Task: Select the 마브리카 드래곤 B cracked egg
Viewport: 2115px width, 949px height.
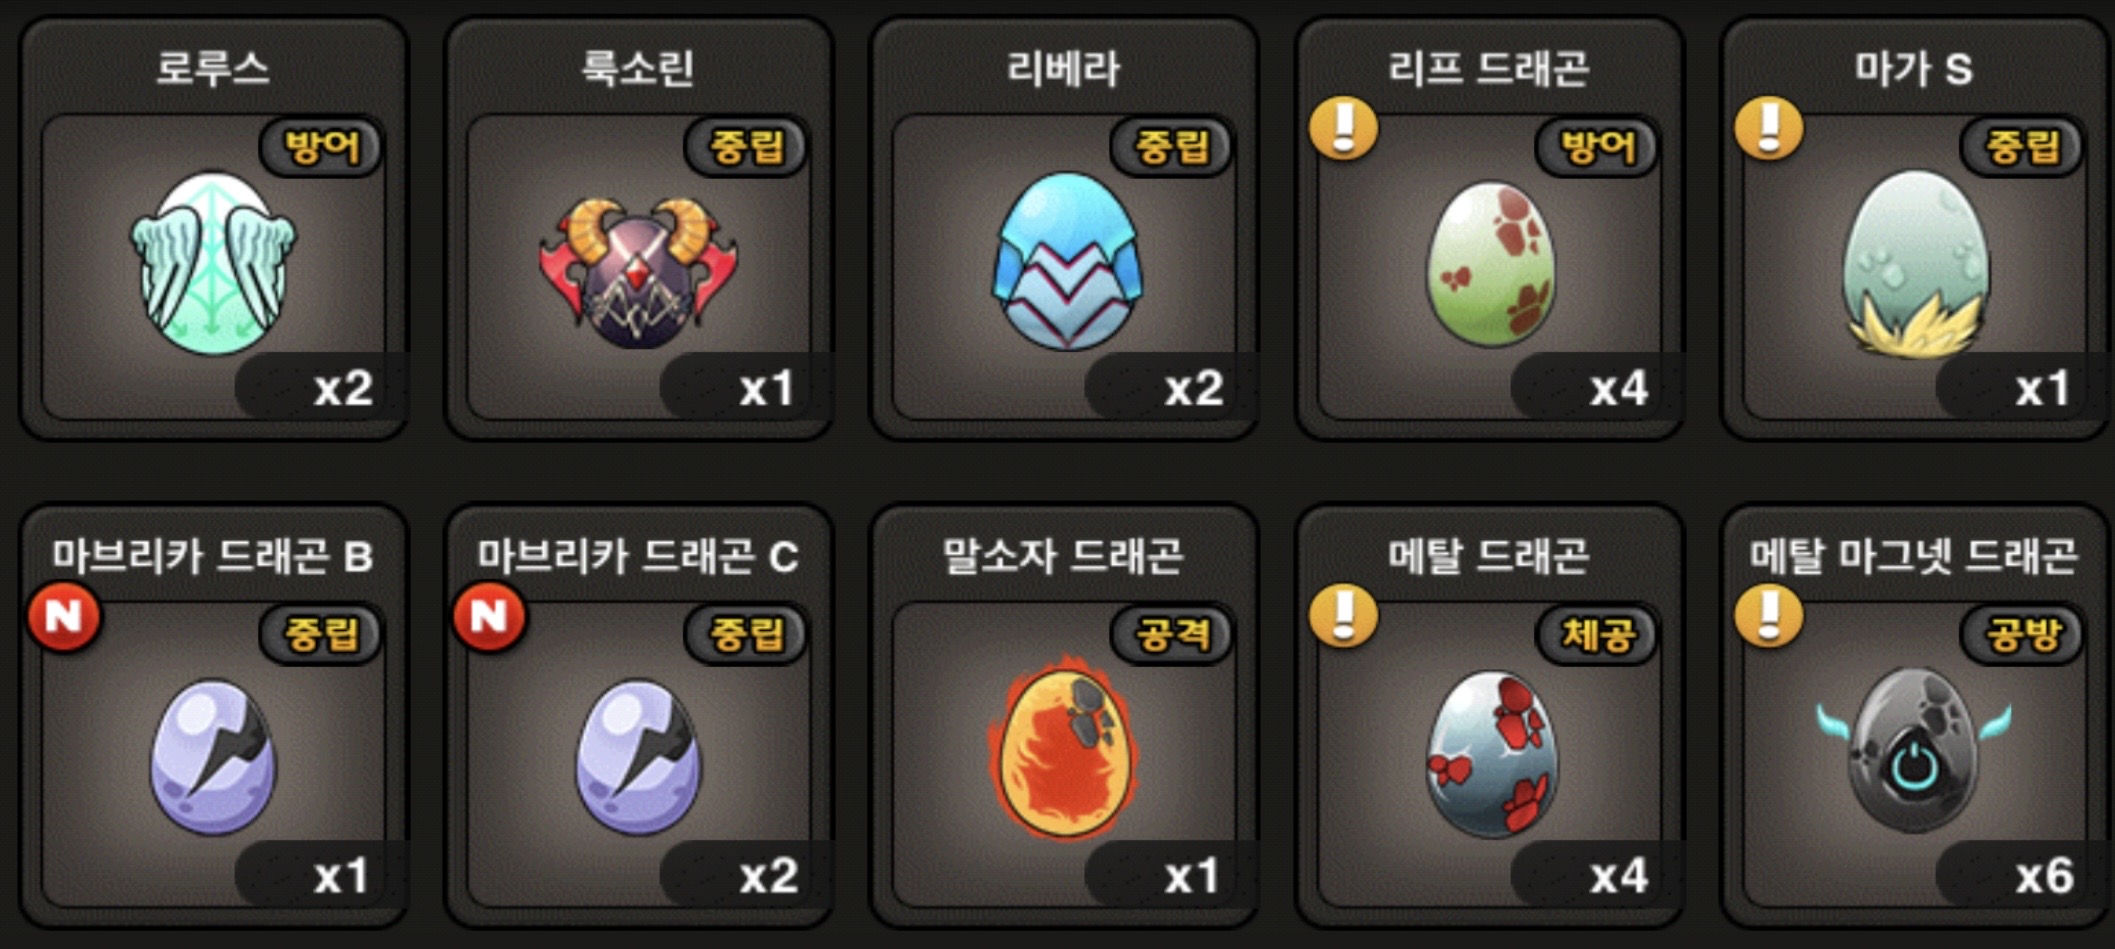Action: pyautogui.click(x=213, y=757)
